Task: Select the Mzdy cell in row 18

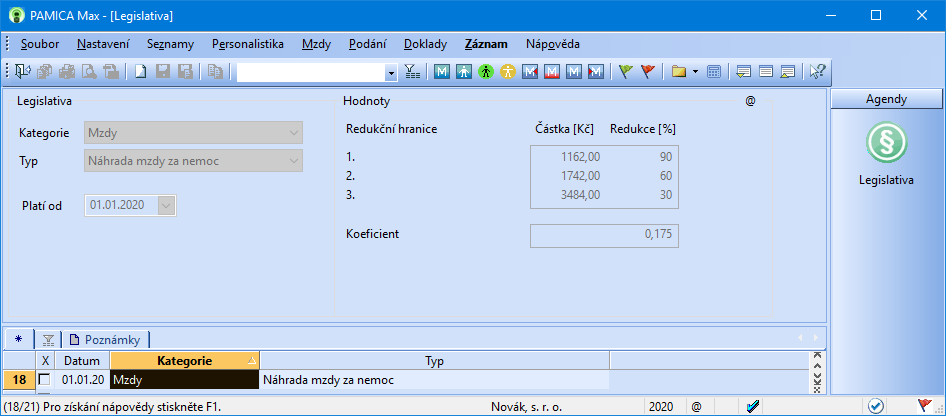Action: click(185, 380)
